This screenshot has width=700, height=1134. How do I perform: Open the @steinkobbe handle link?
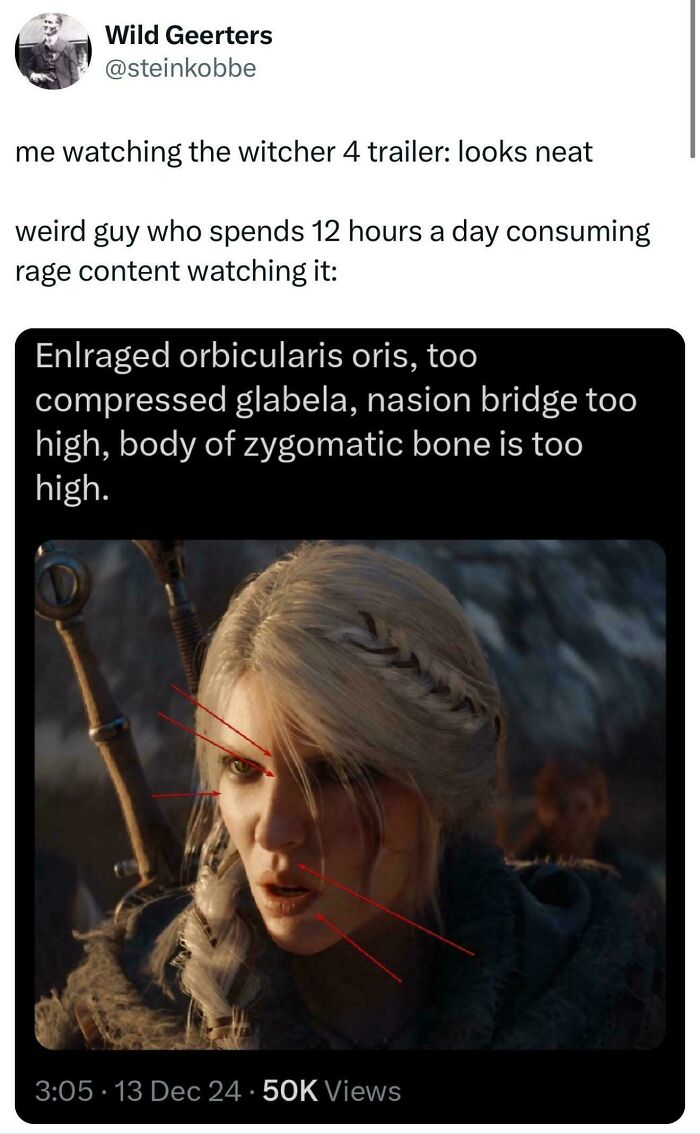click(x=180, y=68)
